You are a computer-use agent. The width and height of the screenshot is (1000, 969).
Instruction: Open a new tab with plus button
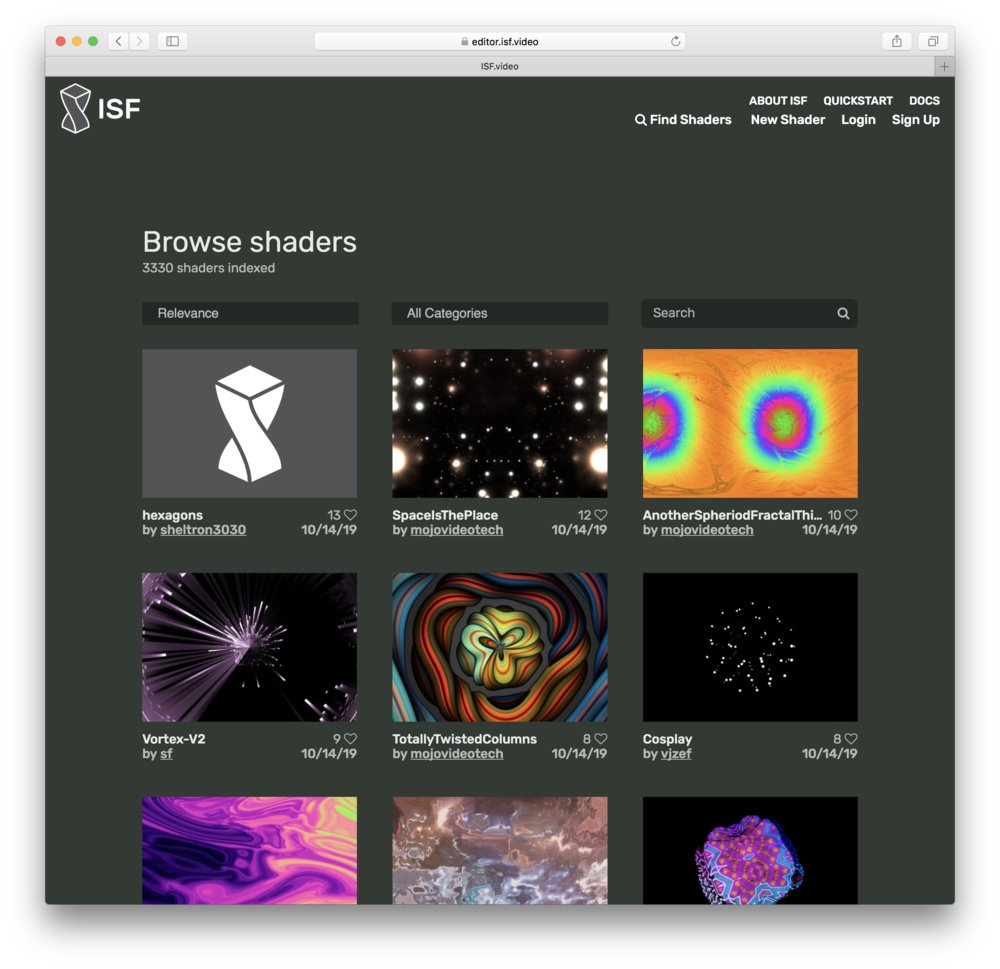tap(944, 66)
